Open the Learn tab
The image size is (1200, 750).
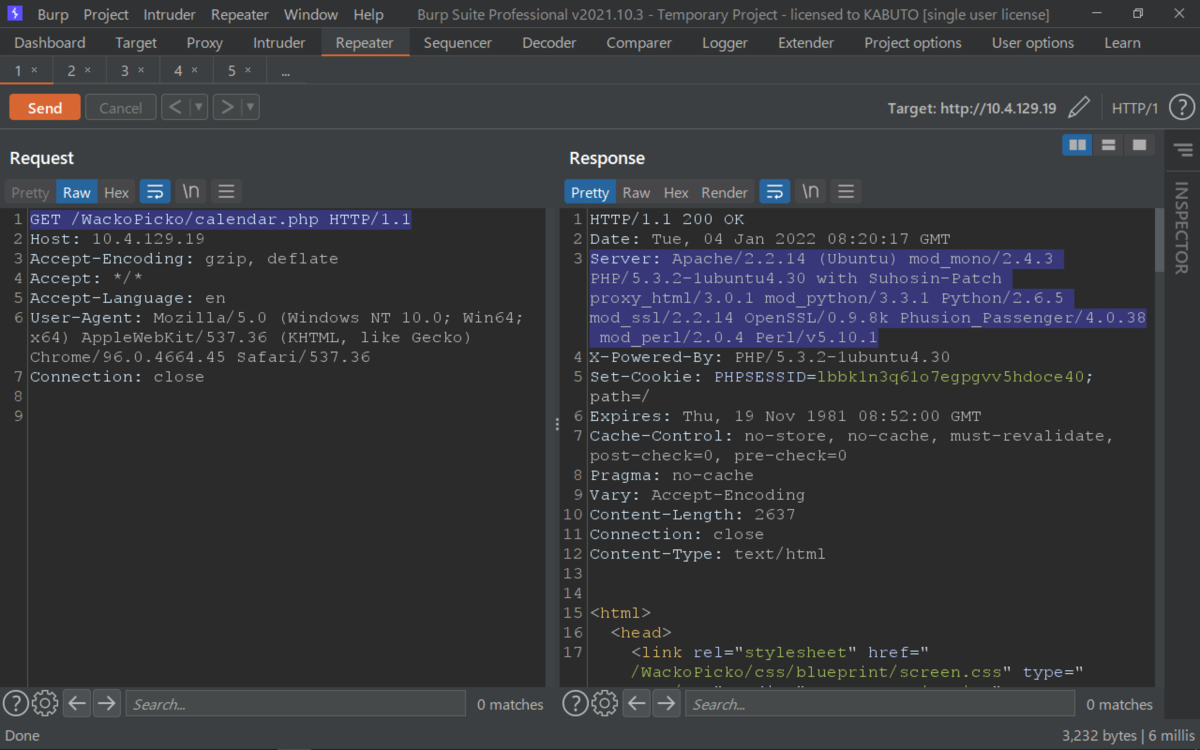click(1122, 43)
